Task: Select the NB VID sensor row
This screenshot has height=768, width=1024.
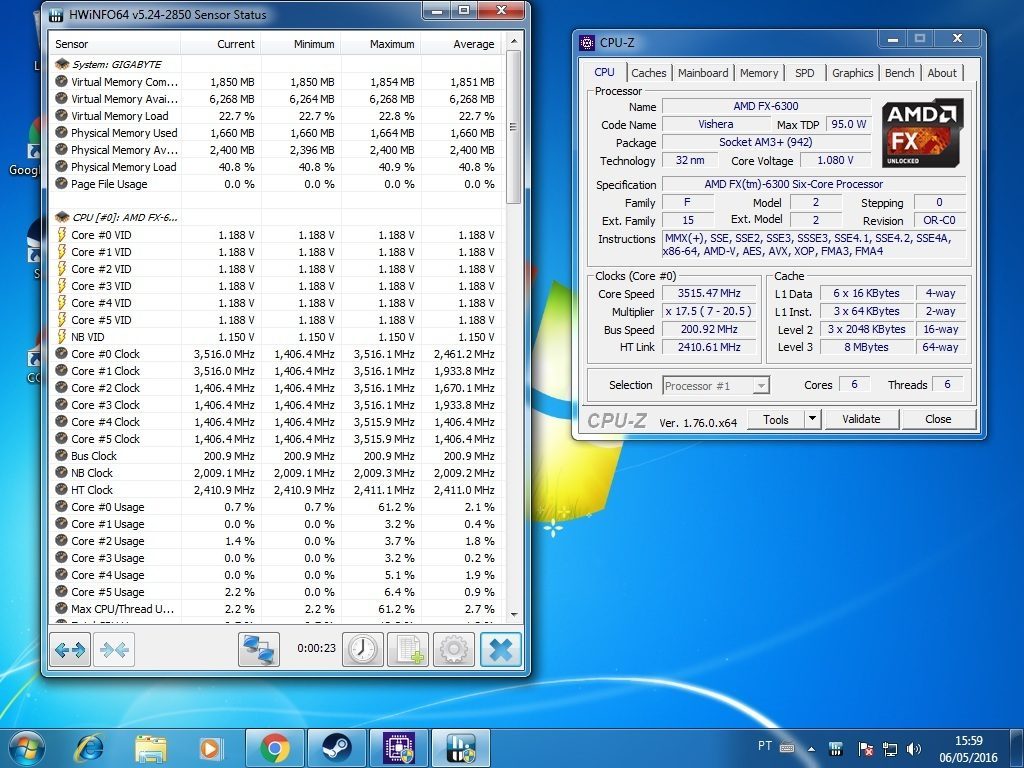Action: 276,337
